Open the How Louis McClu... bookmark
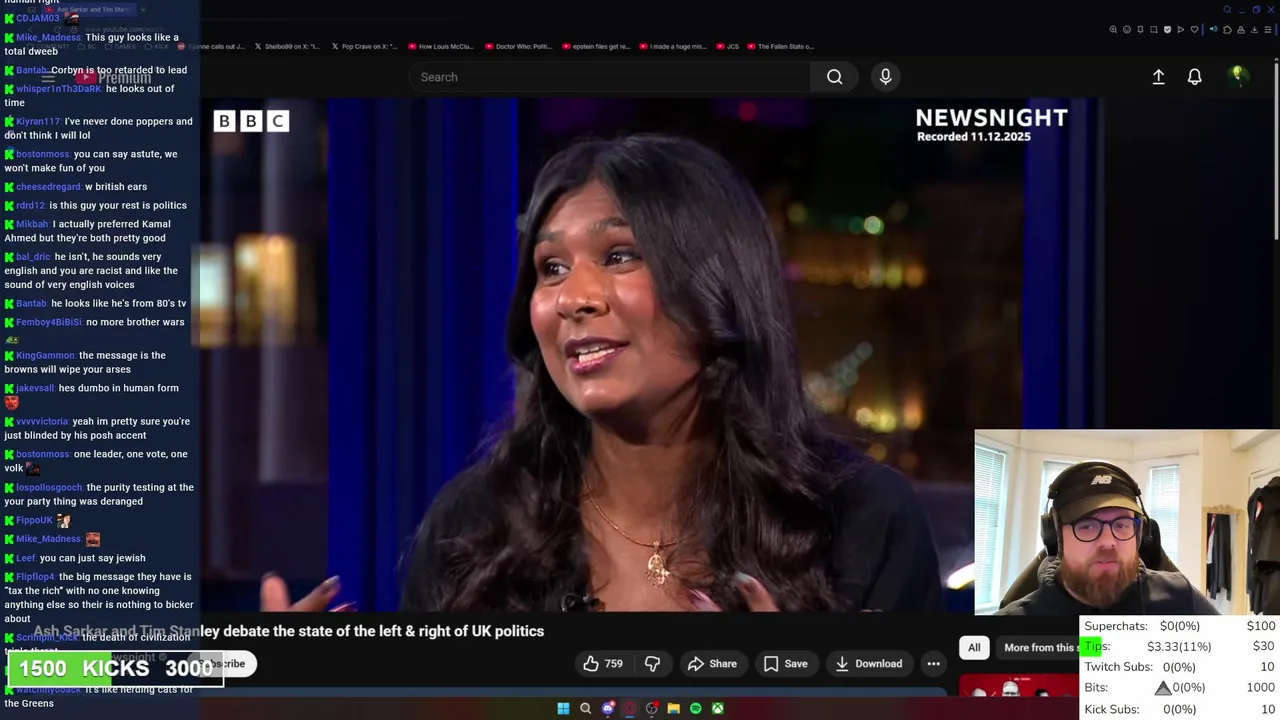Viewport: 1280px width, 720px height. click(x=441, y=46)
